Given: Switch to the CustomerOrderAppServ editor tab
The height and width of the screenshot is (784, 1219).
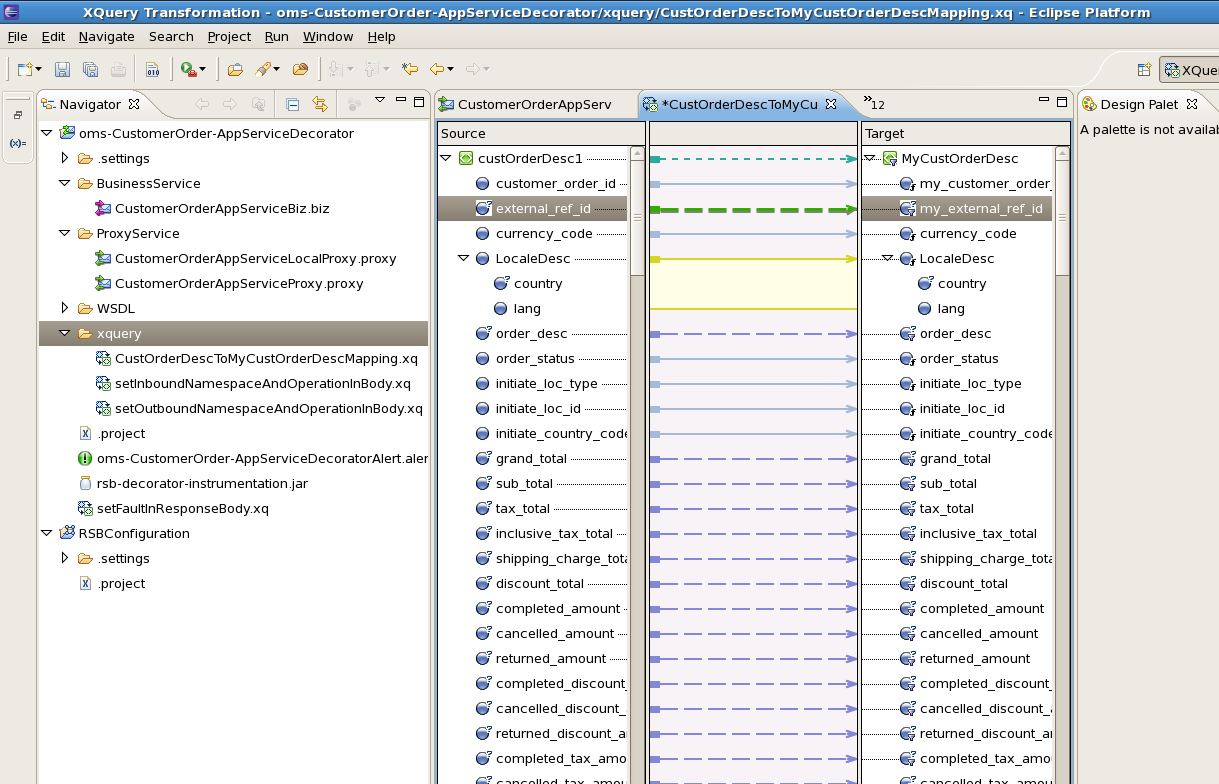Looking at the screenshot, I should click(x=534, y=104).
